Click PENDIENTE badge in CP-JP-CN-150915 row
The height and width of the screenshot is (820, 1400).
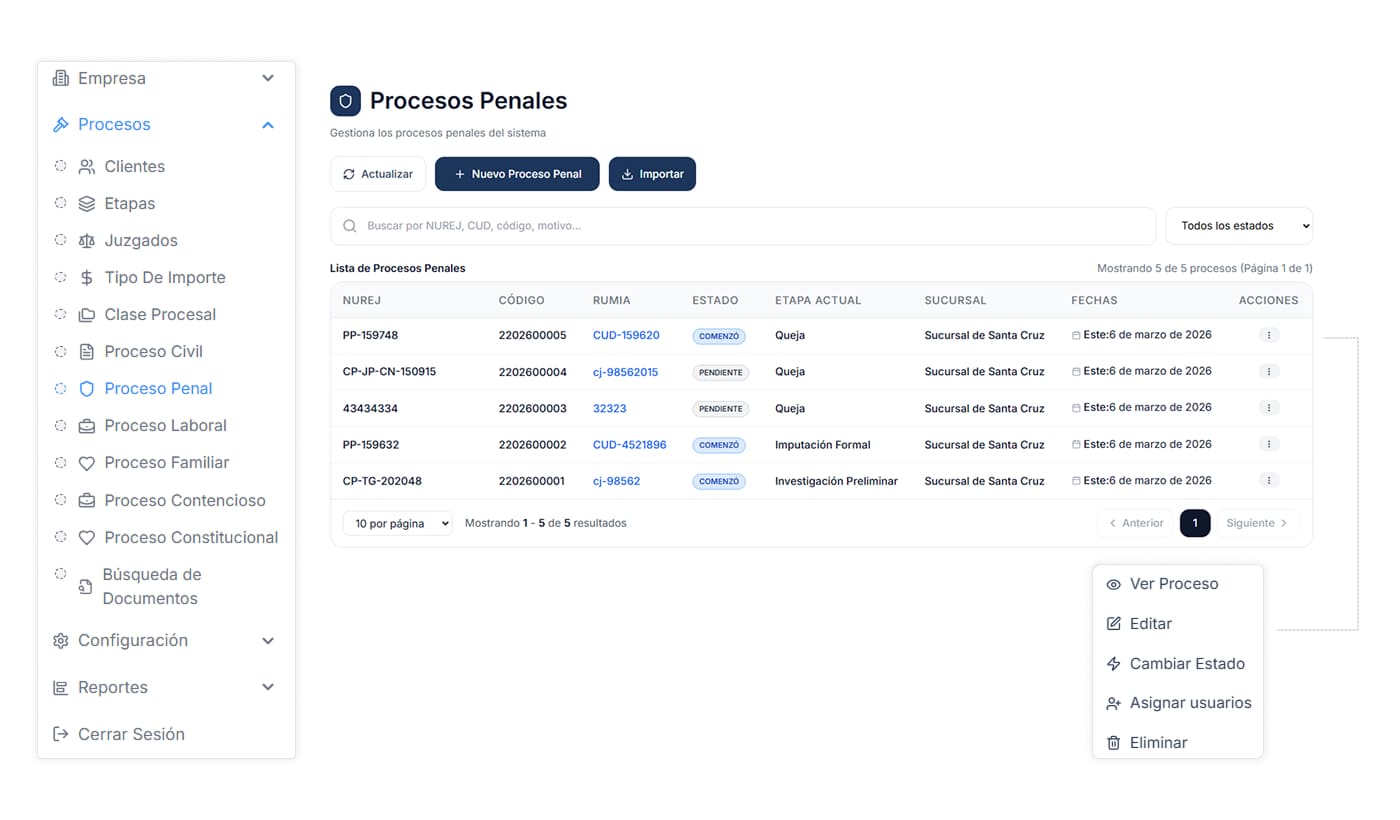pyautogui.click(x=720, y=373)
